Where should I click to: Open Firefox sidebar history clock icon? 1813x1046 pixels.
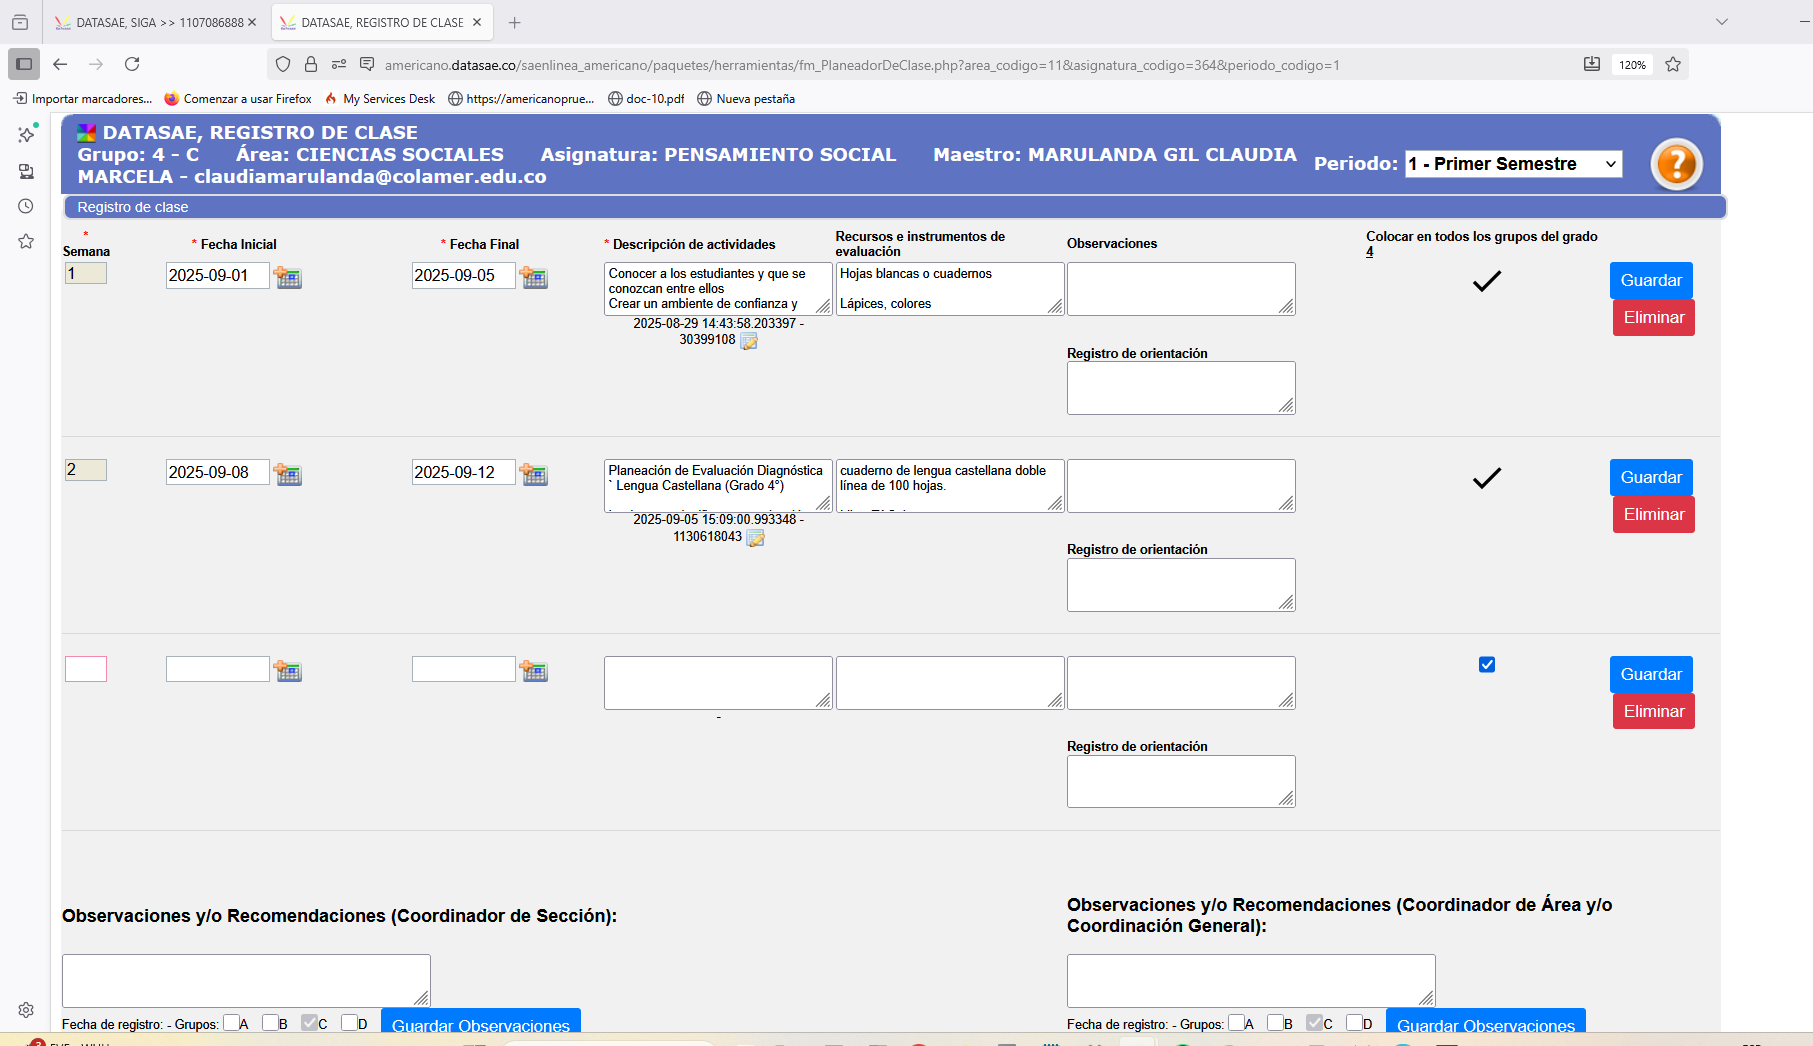pyautogui.click(x=26, y=206)
